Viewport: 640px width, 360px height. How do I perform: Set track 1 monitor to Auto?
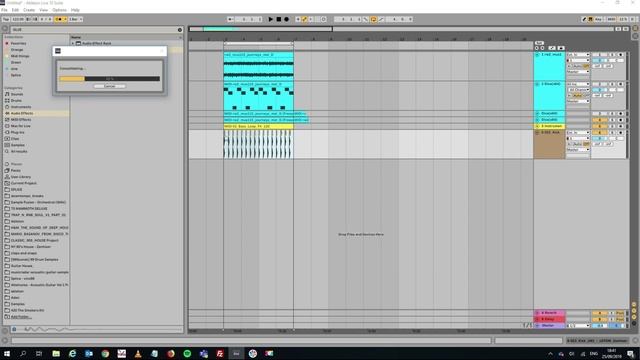pyautogui.click(x=577, y=66)
